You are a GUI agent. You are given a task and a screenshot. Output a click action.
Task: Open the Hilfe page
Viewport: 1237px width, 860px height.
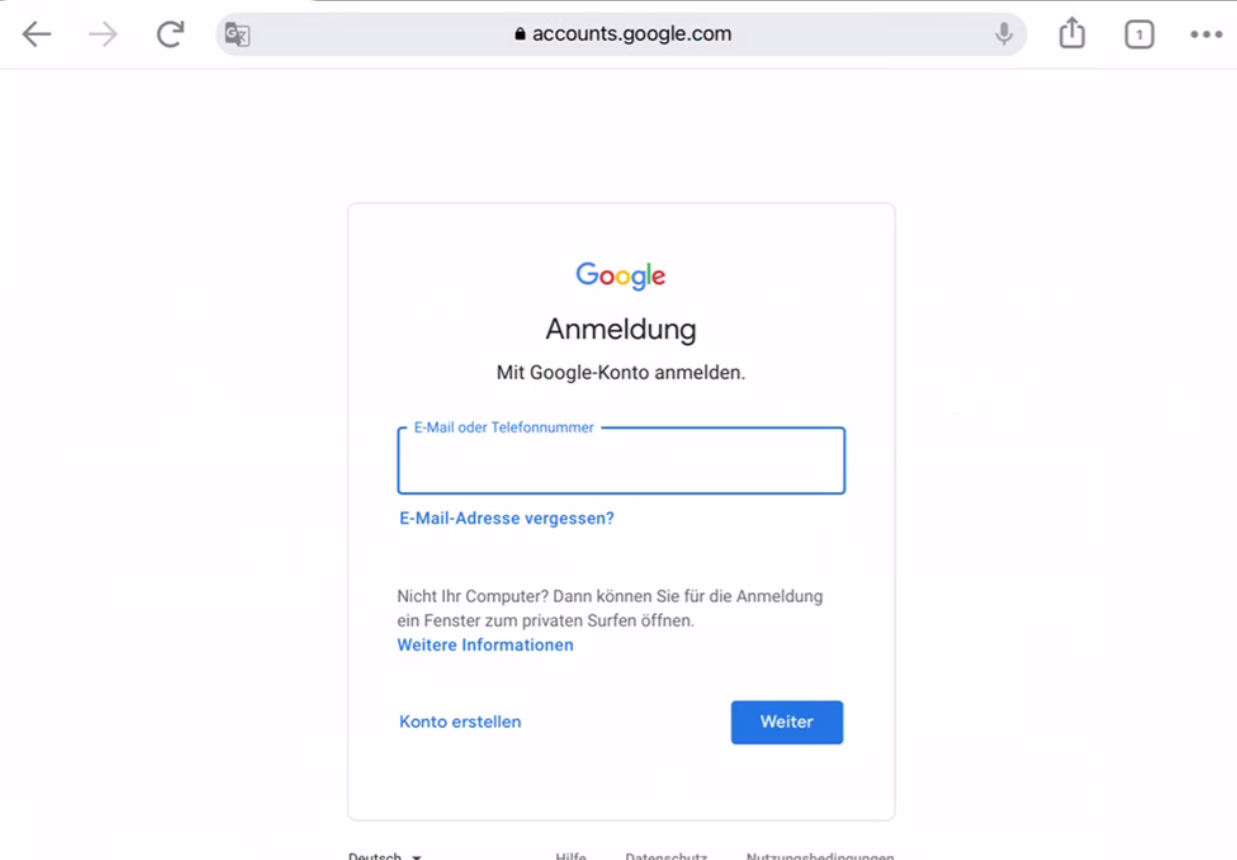tap(570, 856)
